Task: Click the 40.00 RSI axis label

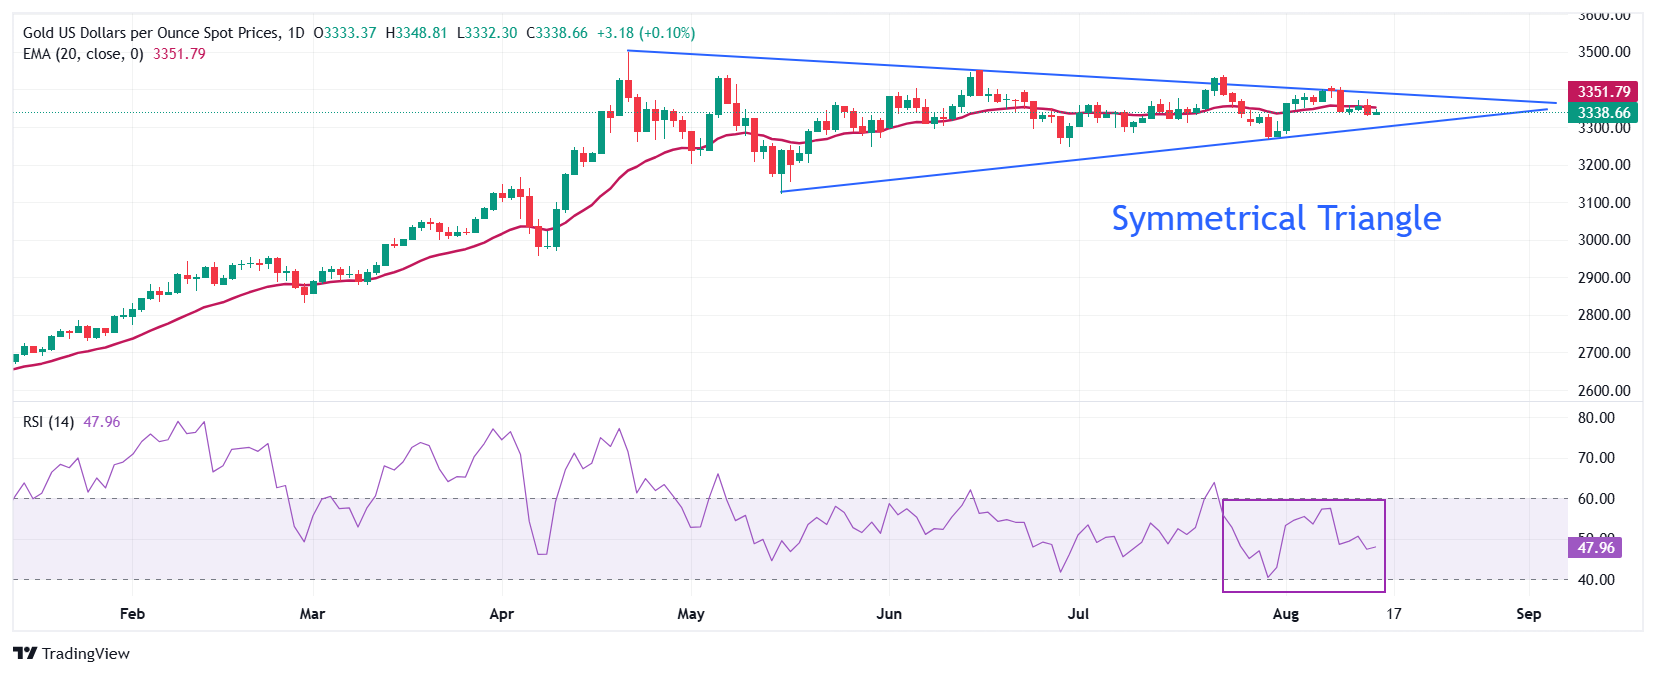Action: point(1596,580)
